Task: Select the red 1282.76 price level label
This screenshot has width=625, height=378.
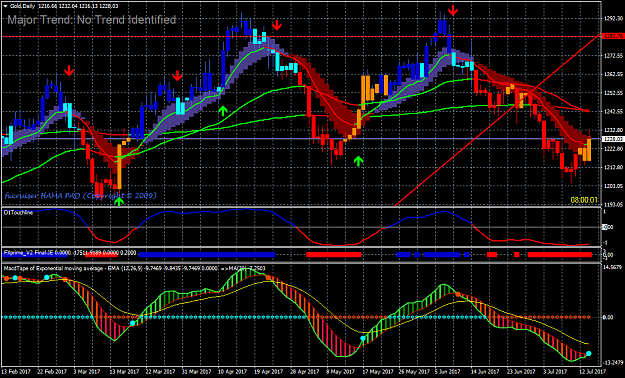Action: 612,36
